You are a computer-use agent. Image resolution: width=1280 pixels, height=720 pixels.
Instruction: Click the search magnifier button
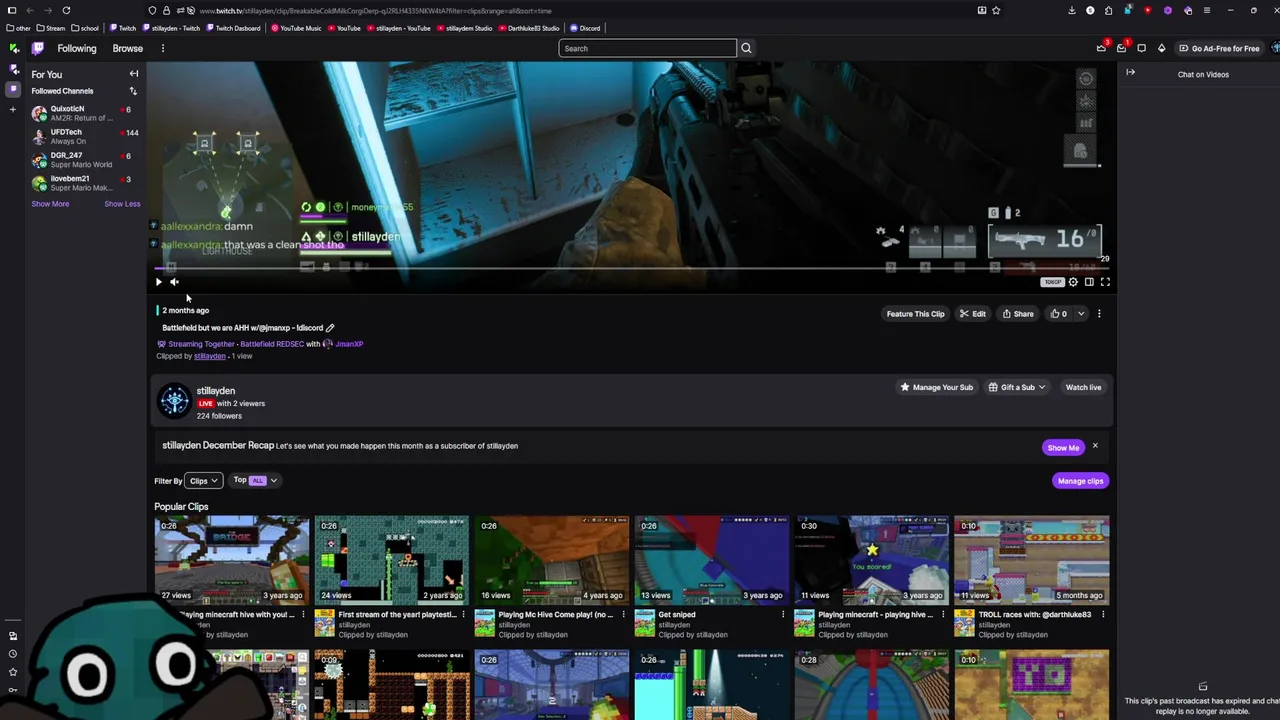pyautogui.click(x=746, y=48)
